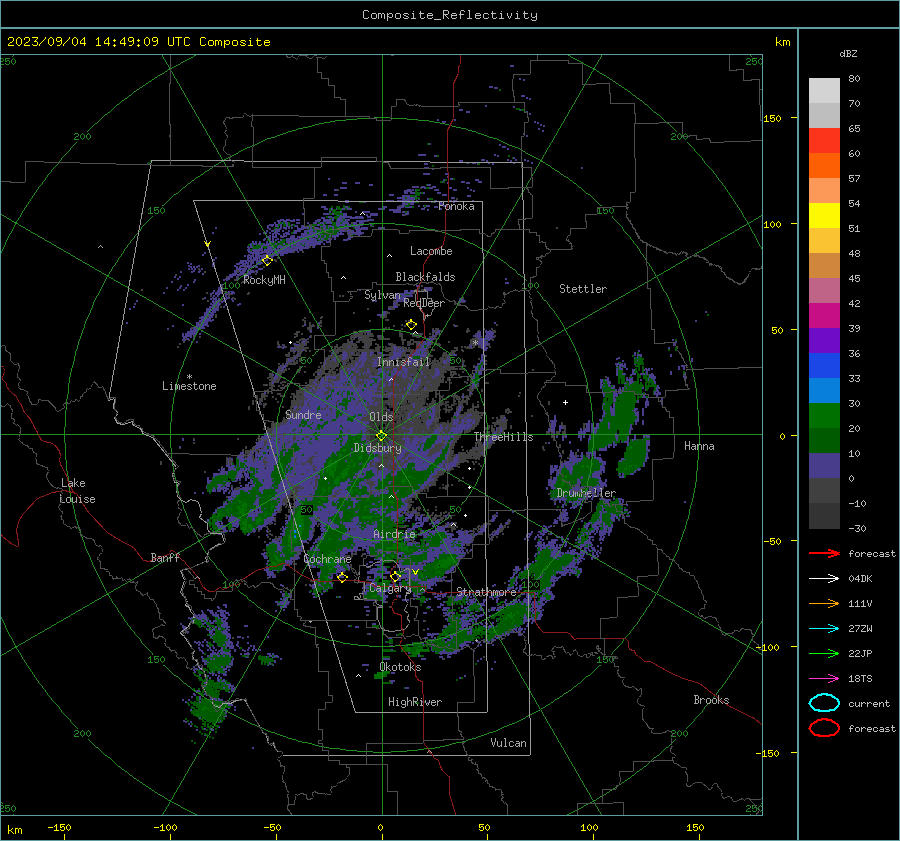This screenshot has height=841, width=900.
Task: Click the yellow diamond marker below RedDeer
Action: coord(411,325)
